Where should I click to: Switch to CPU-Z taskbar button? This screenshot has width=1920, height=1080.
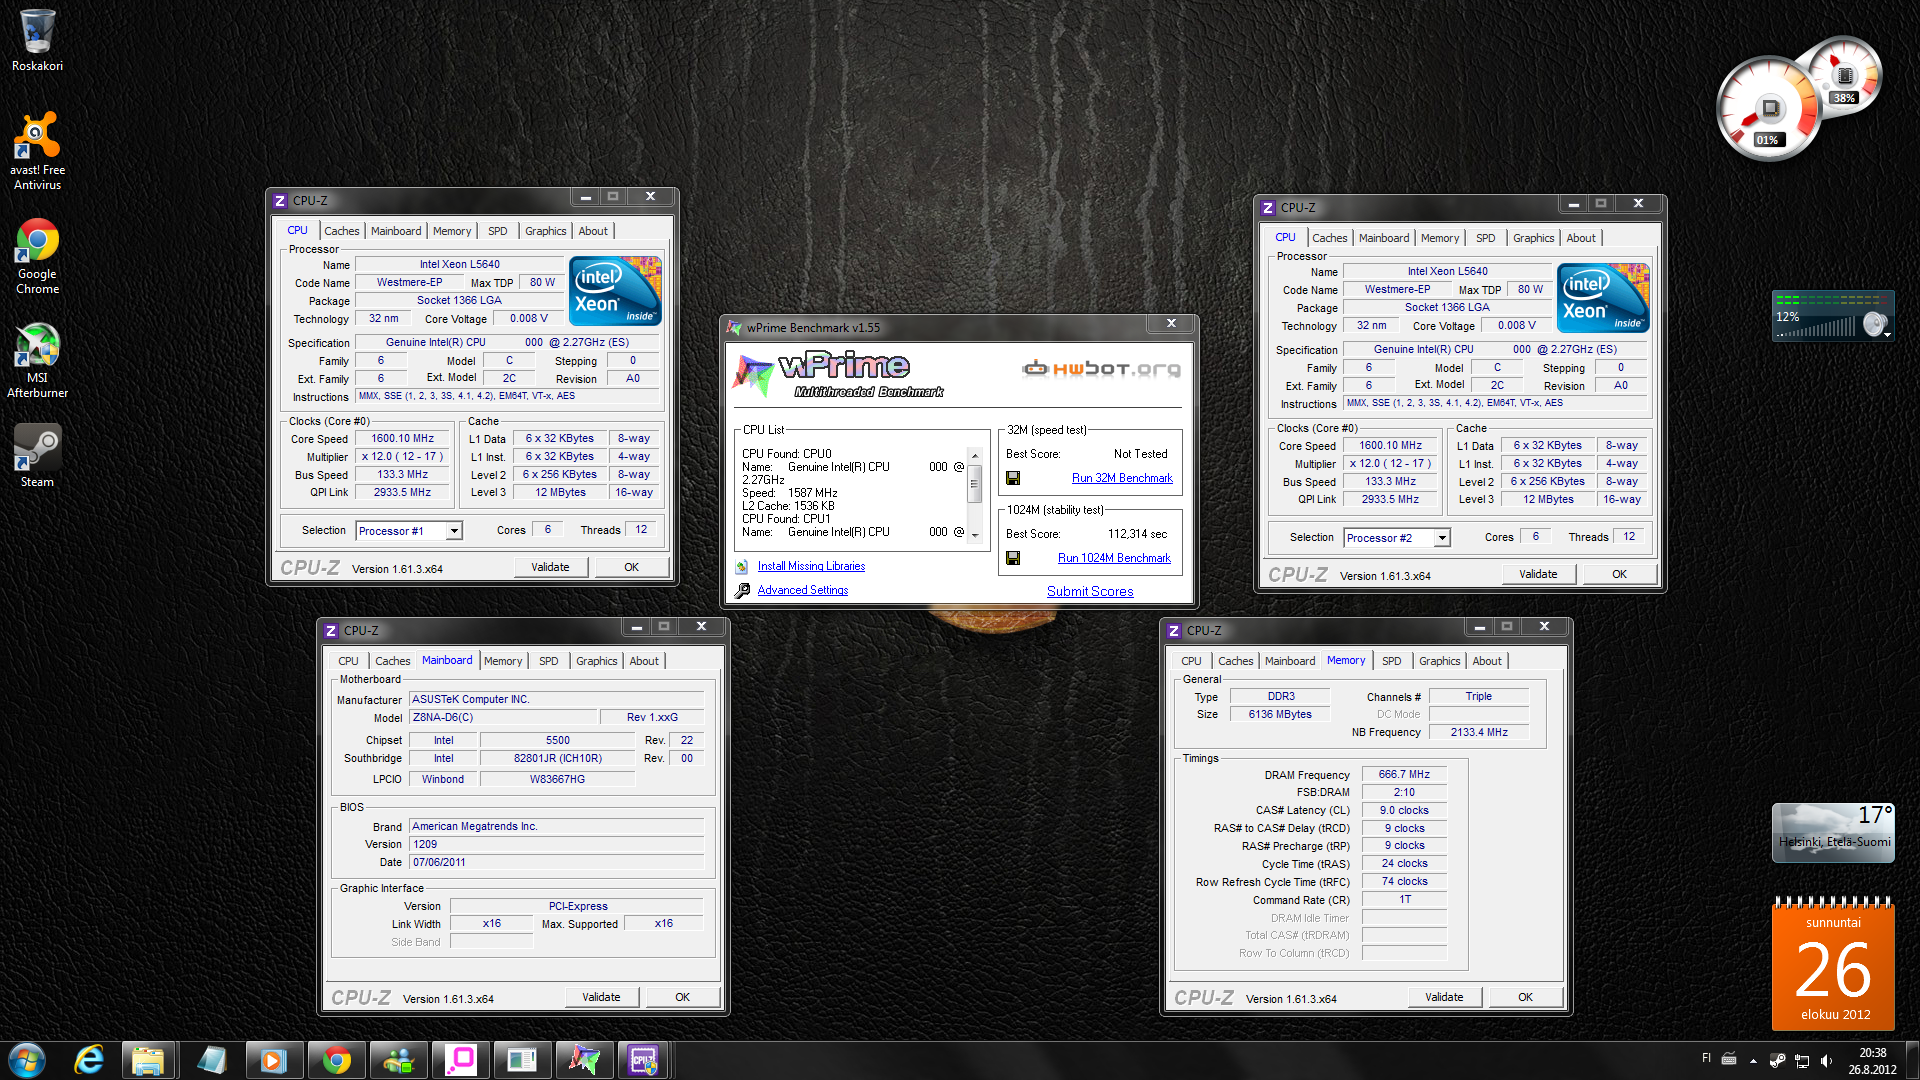click(x=644, y=1060)
